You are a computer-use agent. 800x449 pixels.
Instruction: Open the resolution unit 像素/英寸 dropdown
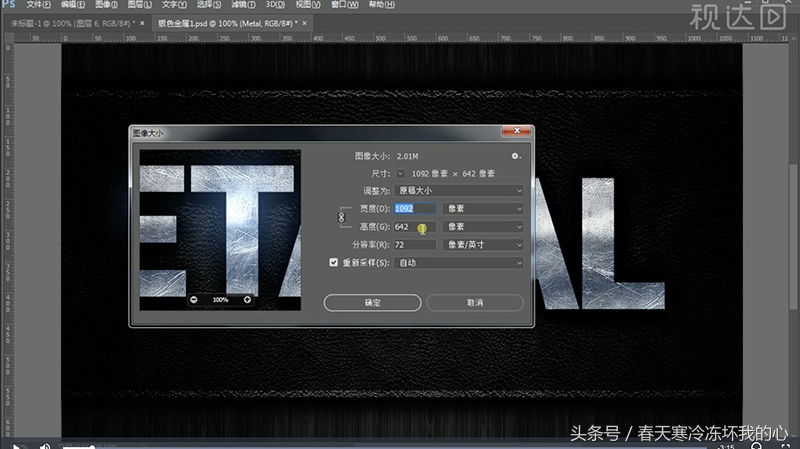click(483, 244)
